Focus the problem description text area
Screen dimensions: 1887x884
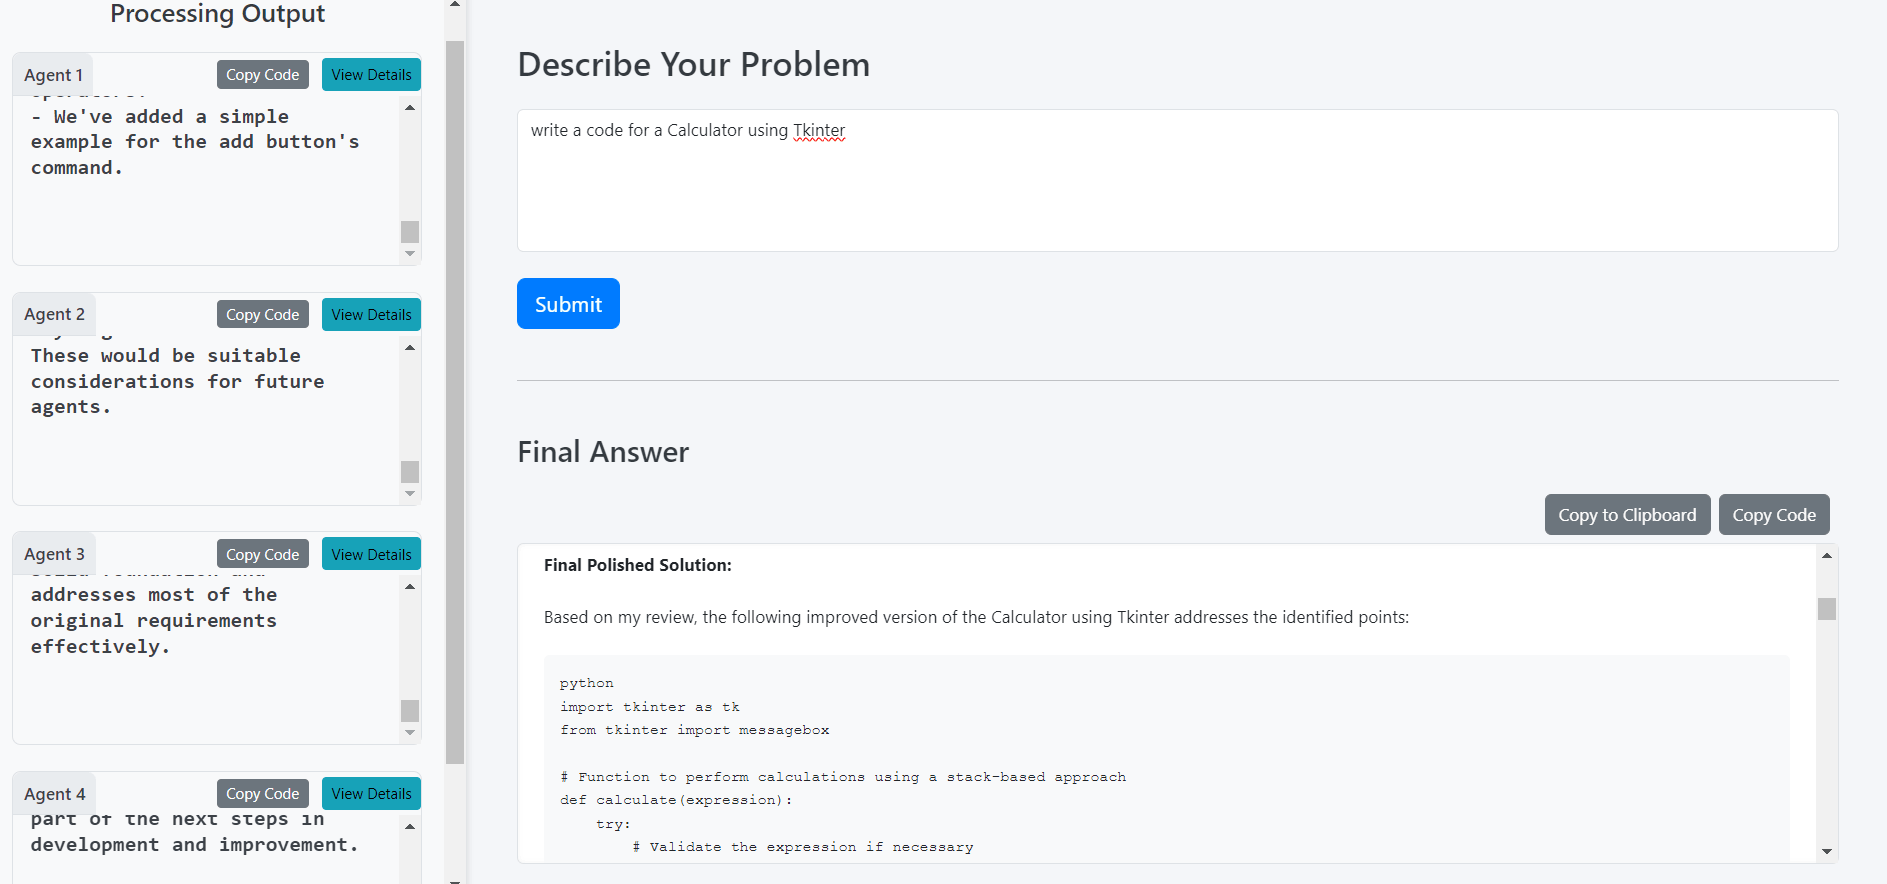point(1177,180)
